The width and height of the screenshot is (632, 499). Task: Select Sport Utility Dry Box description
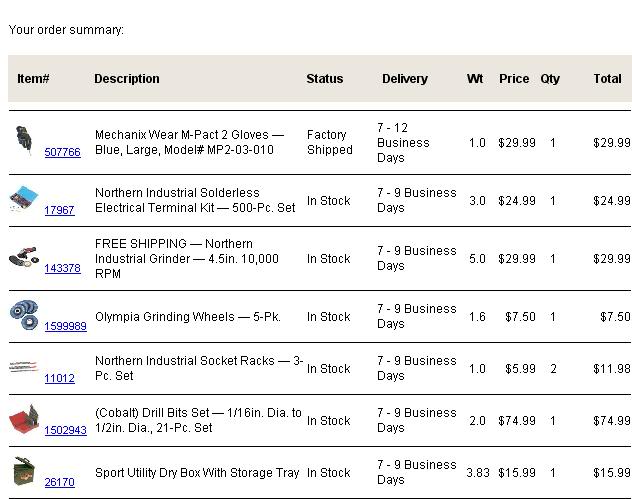click(197, 472)
